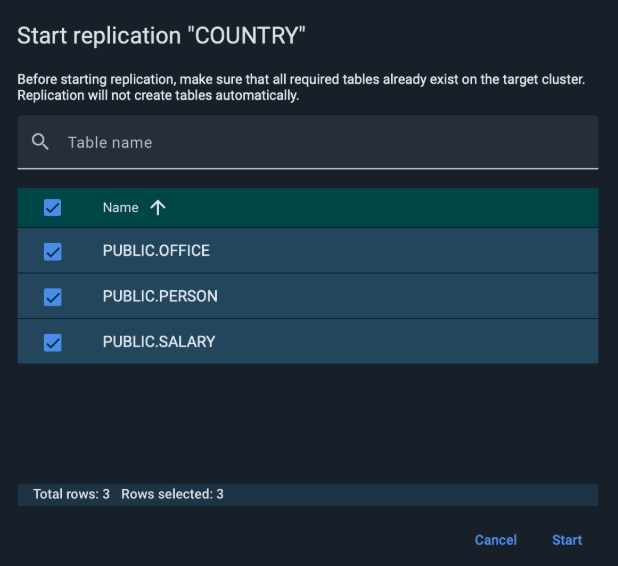Deselect the PUBLIC.PERSON checkbox
The height and width of the screenshot is (566, 618).
click(53, 297)
